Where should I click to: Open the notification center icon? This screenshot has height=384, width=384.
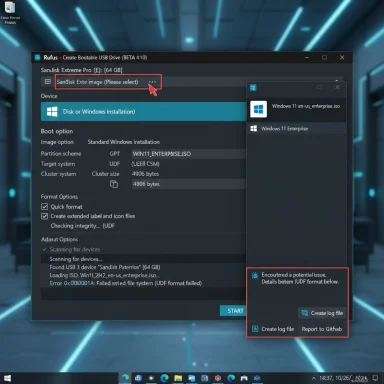[x=375, y=378]
